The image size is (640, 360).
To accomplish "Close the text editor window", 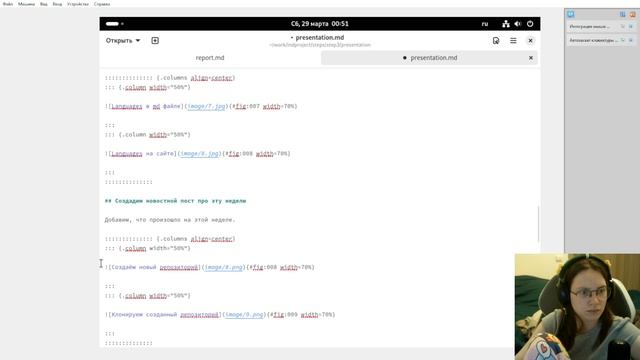I will pyautogui.click(x=530, y=40).
